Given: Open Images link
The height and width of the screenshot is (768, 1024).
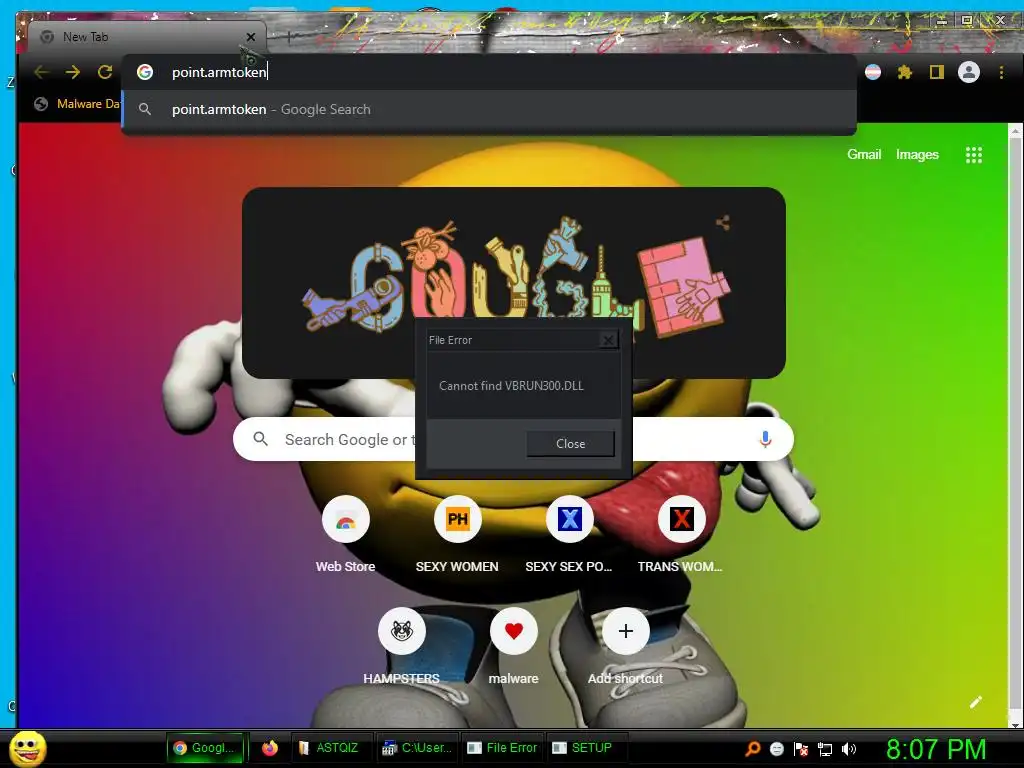Looking at the screenshot, I should (917, 155).
